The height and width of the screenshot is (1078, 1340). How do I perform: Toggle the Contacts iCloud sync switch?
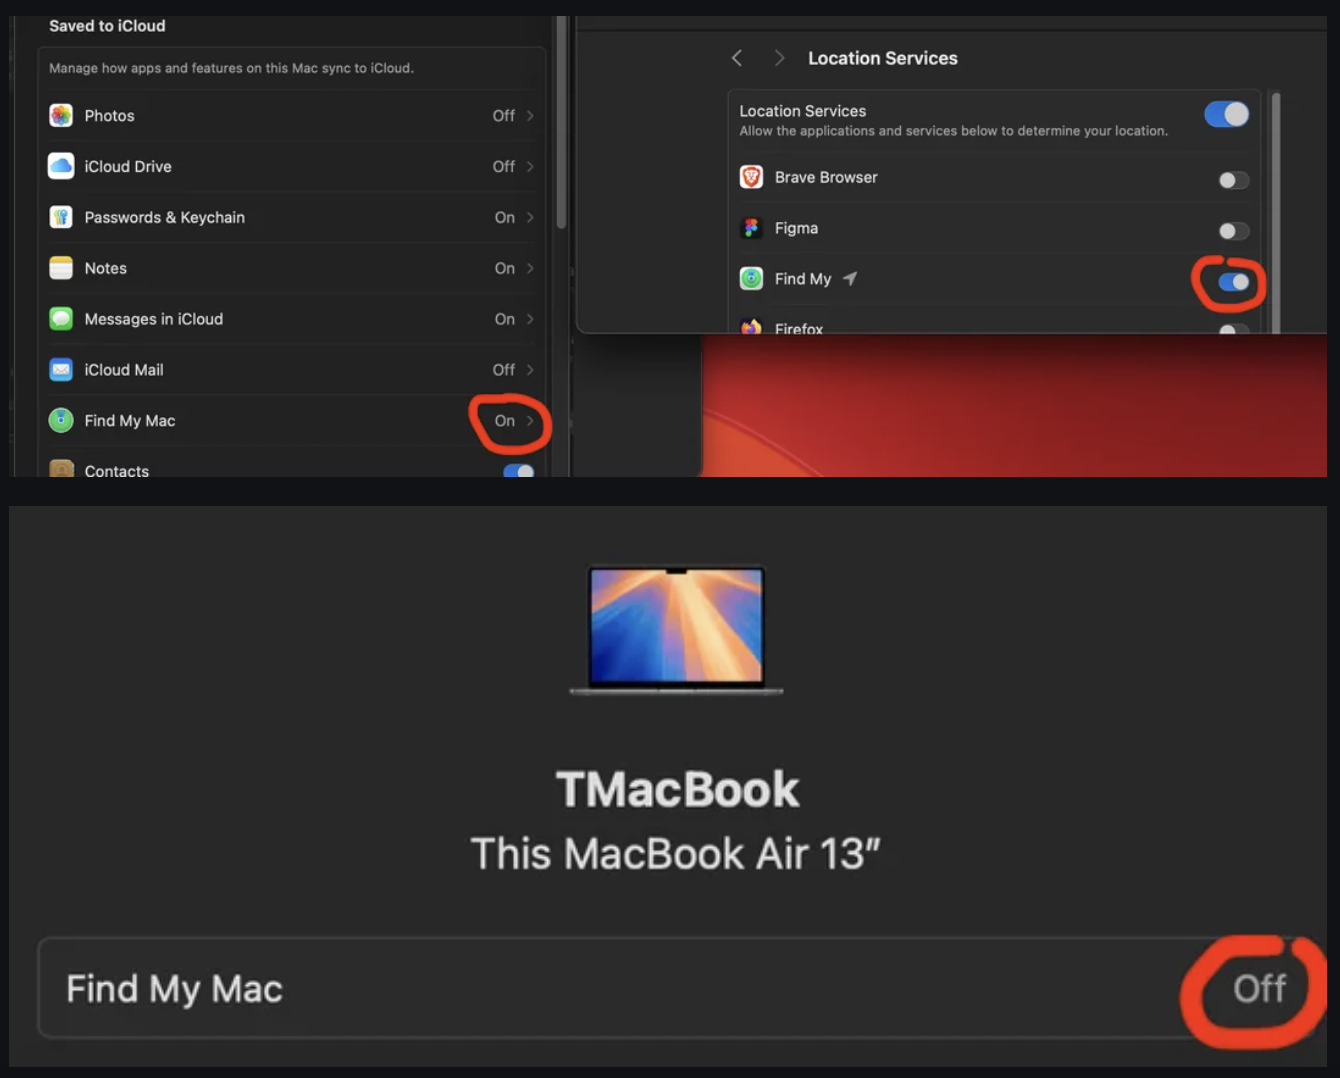(519, 470)
